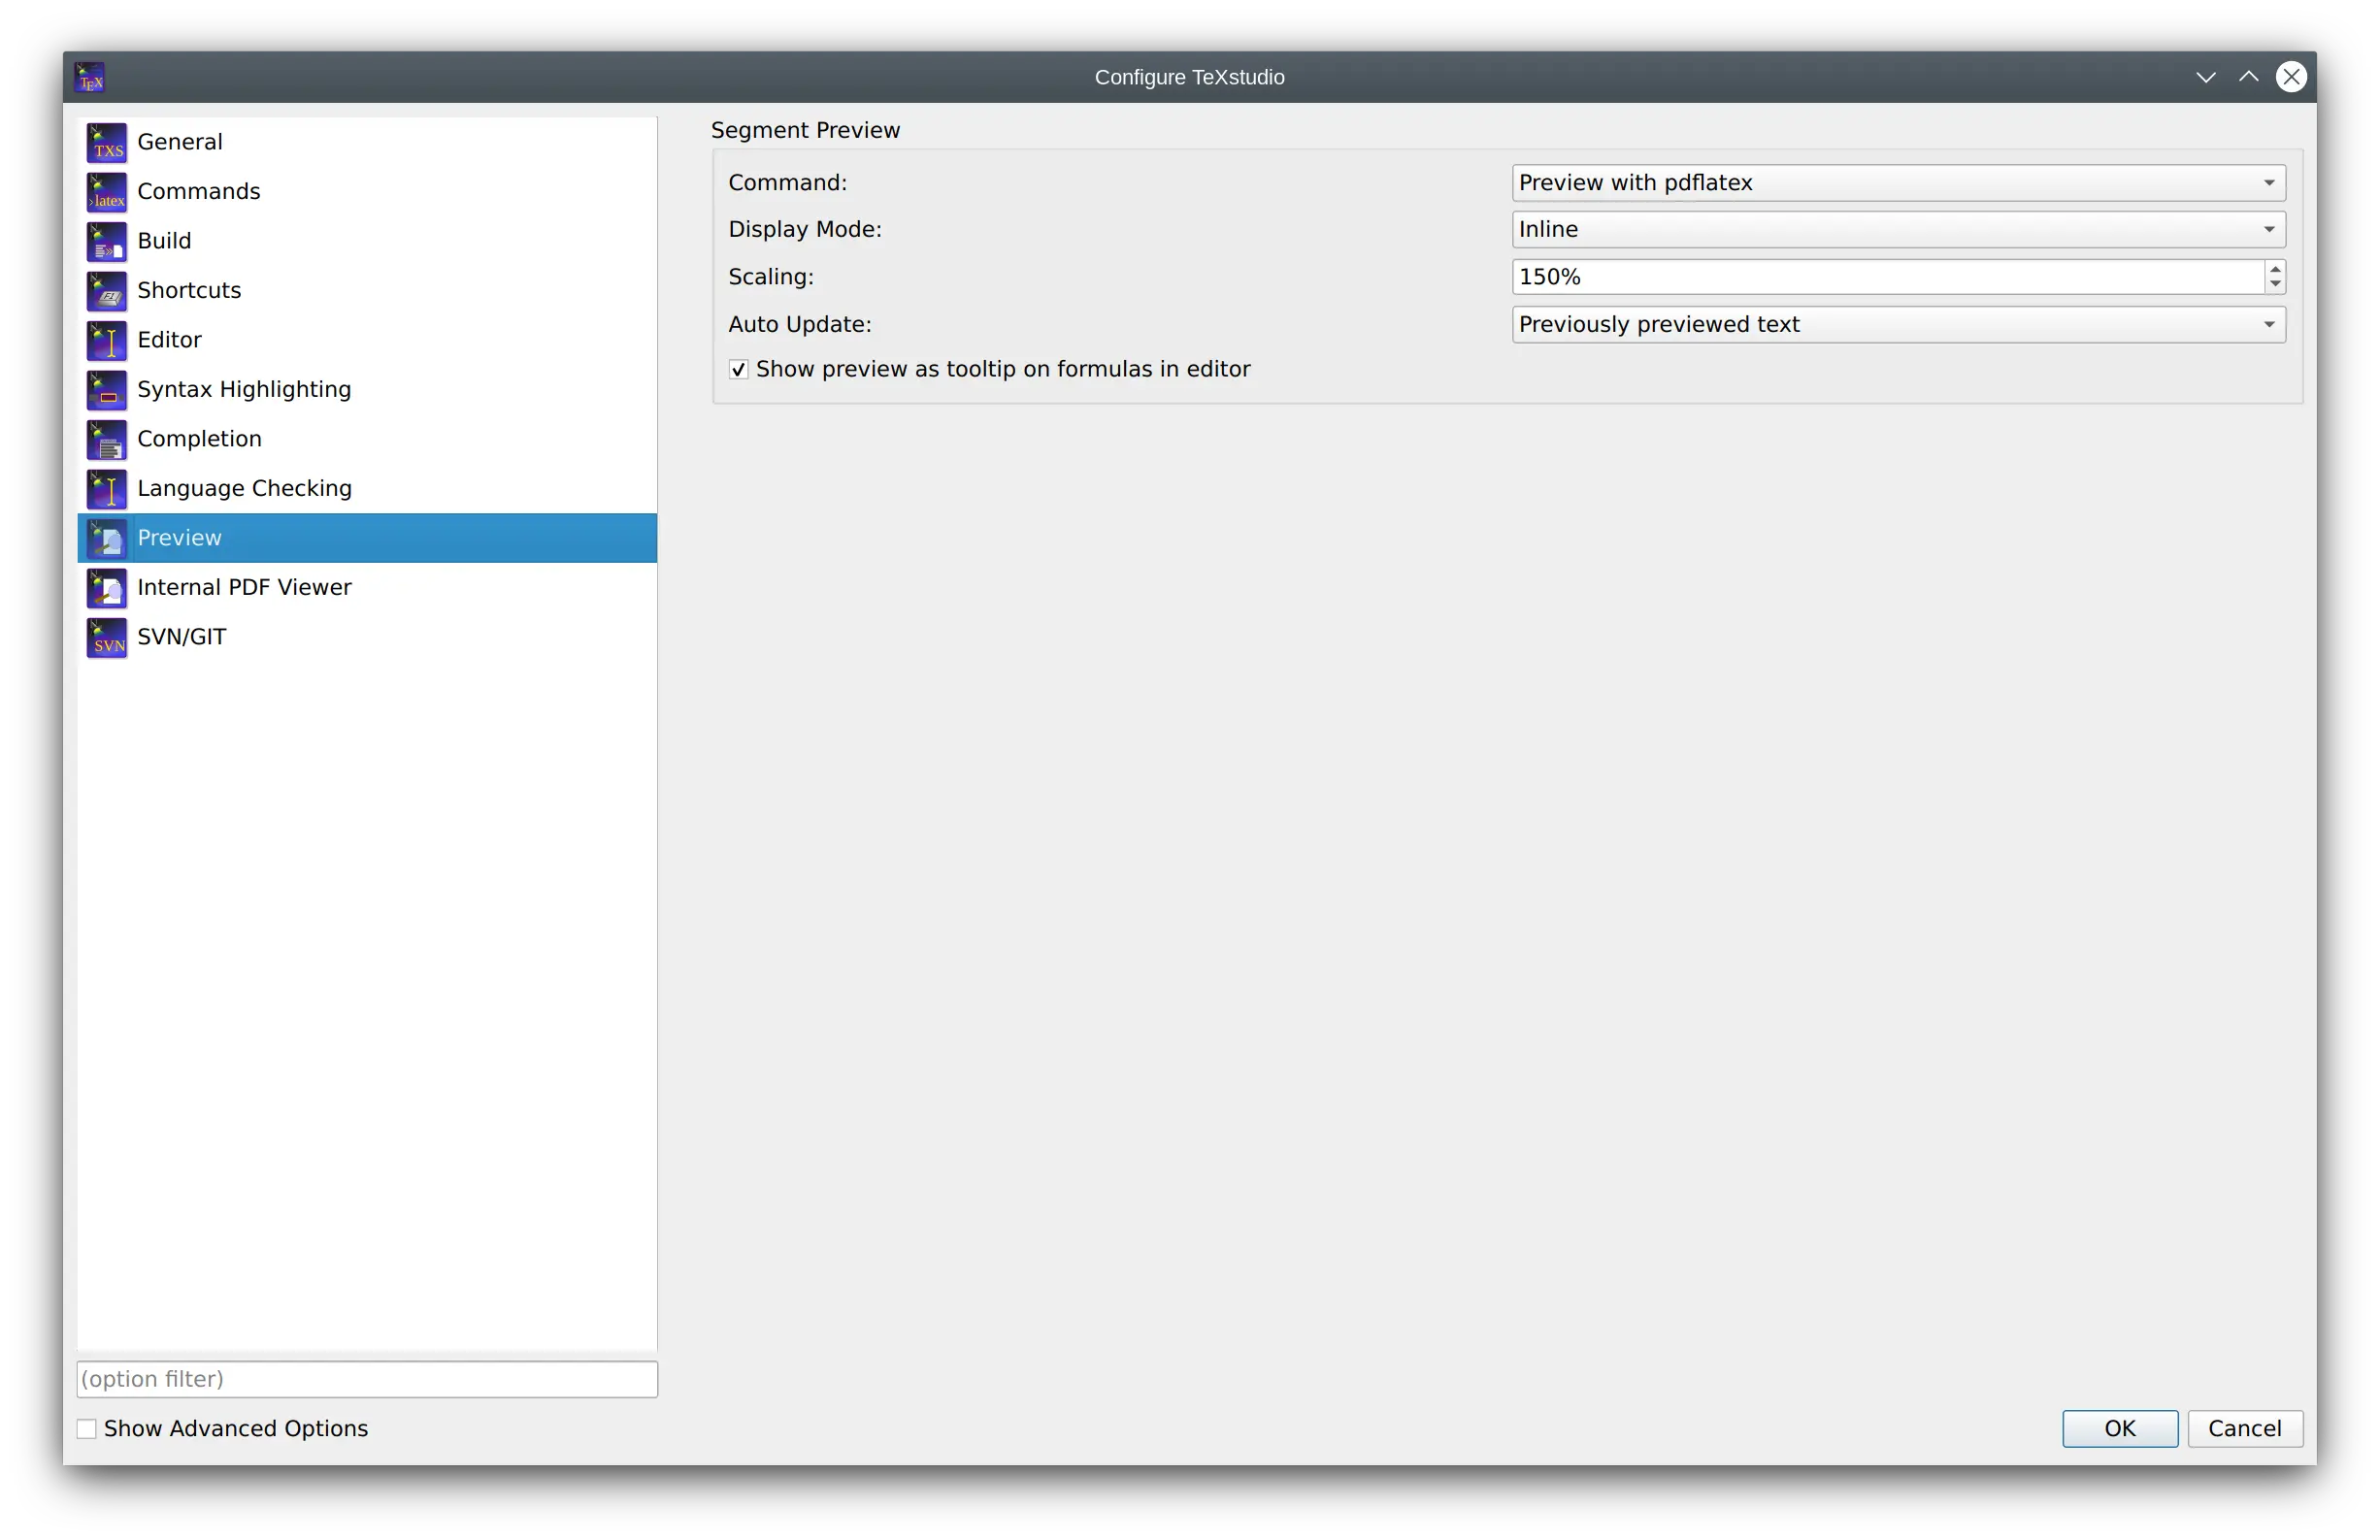Image resolution: width=2380 pixels, height=1540 pixels.
Task: Go to the Editor settings page
Action: pyautogui.click(x=169, y=340)
